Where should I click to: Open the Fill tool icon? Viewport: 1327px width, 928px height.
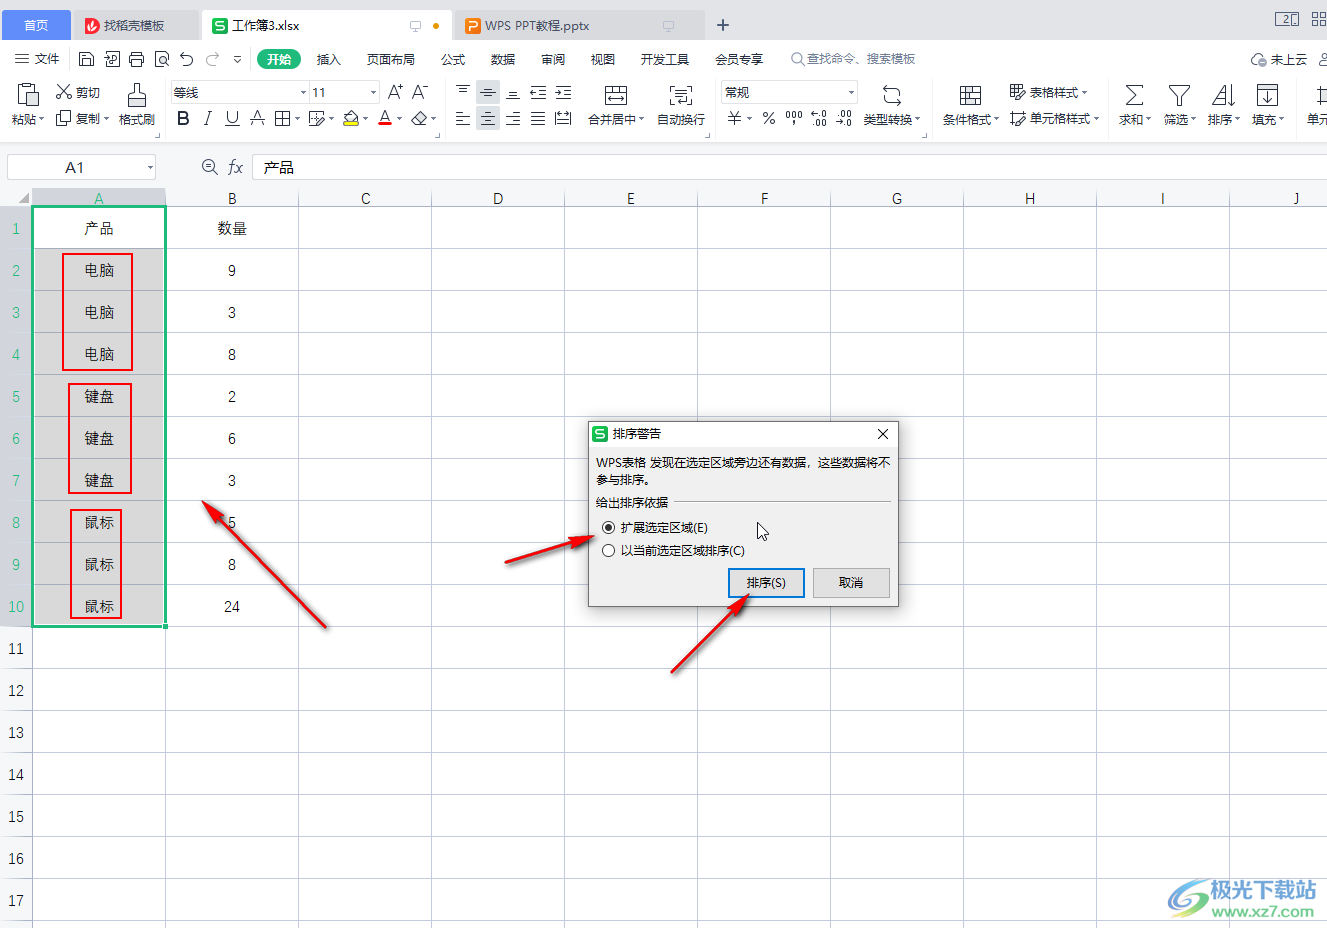[x=1267, y=95]
